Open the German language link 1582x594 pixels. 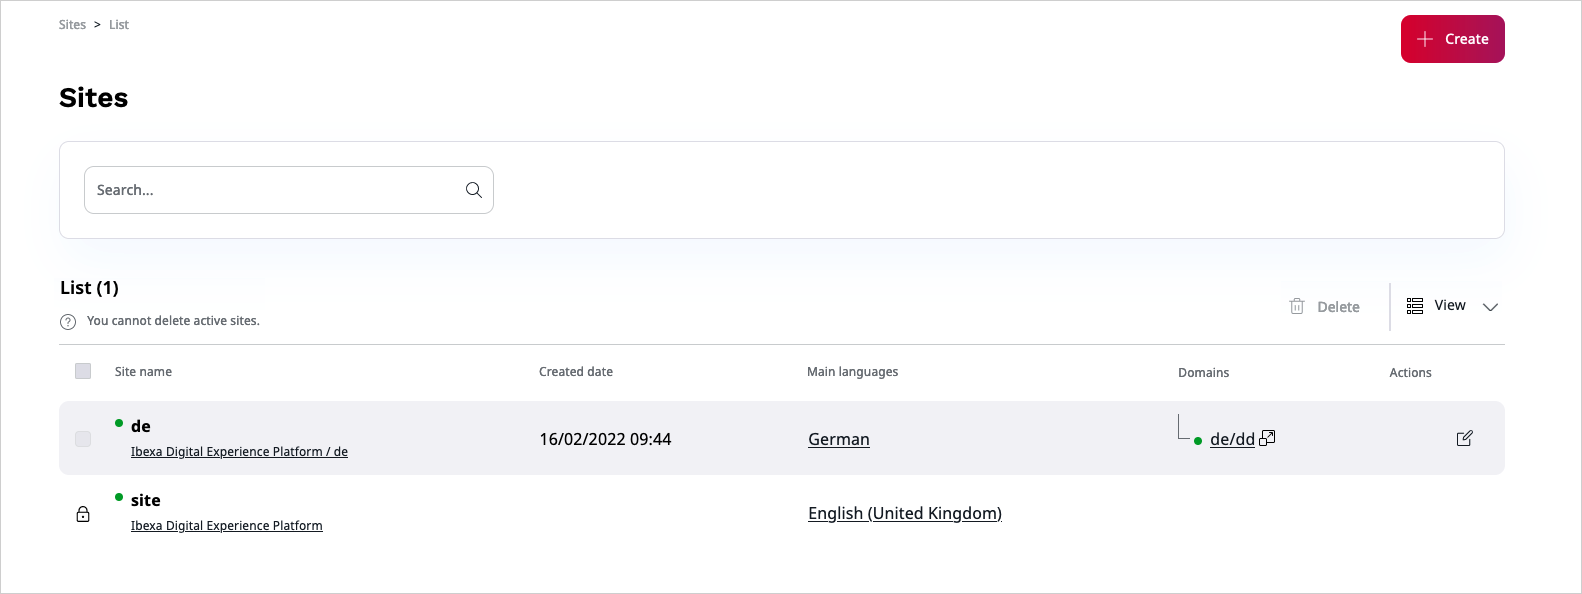838,439
